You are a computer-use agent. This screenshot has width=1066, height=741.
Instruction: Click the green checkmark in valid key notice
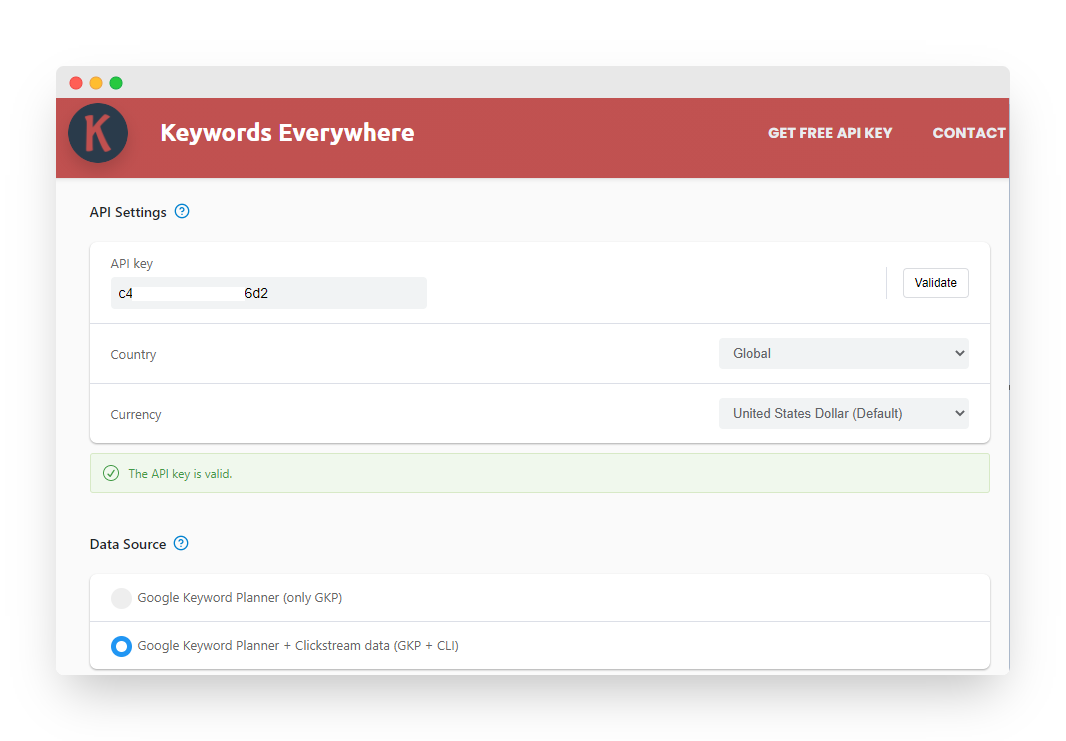[x=111, y=473]
